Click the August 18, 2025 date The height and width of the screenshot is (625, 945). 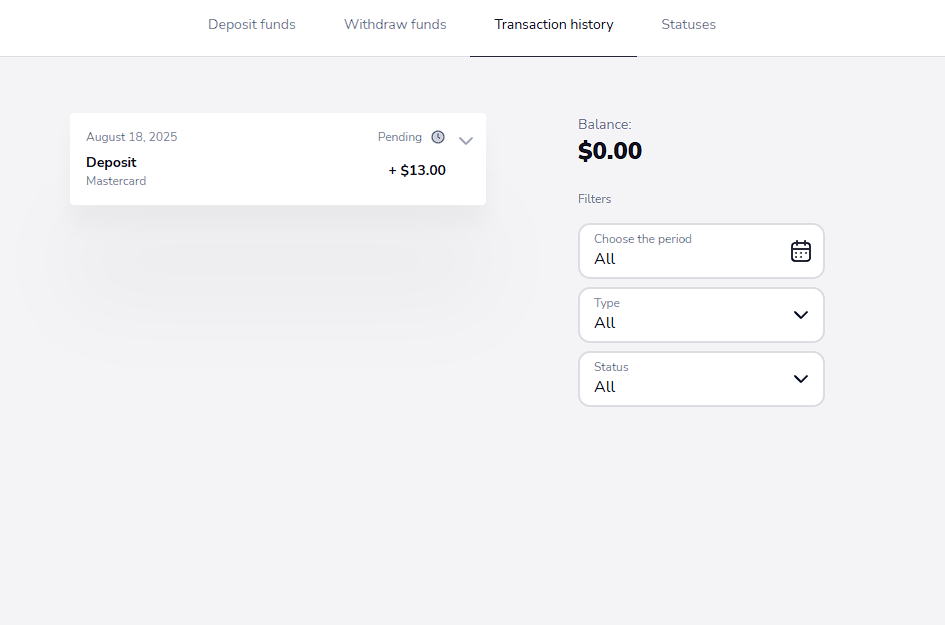click(131, 137)
